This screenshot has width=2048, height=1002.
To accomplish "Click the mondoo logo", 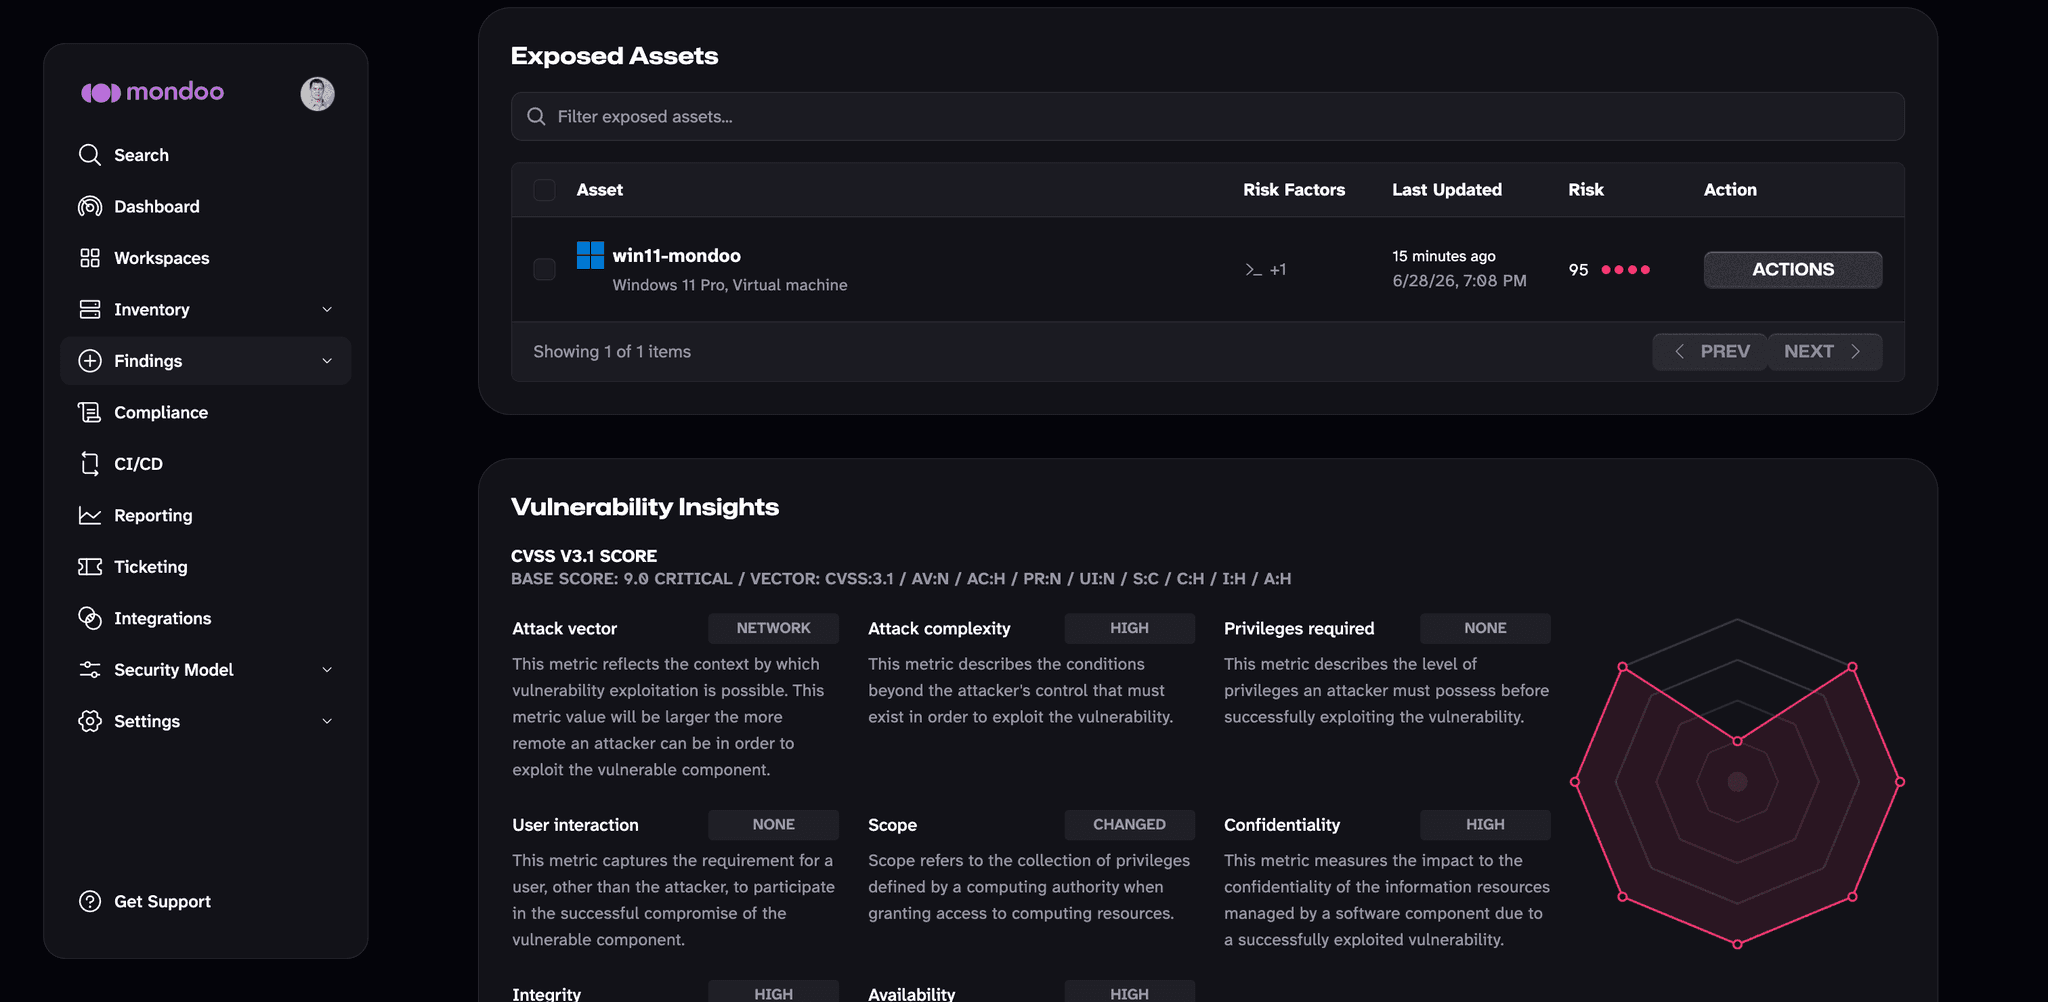I will pos(152,92).
